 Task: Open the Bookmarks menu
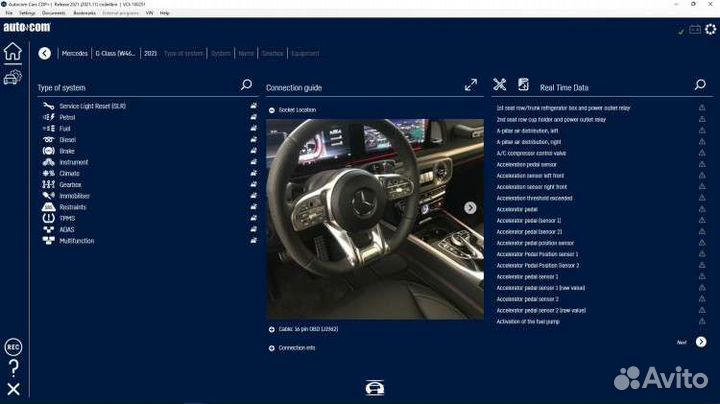coord(84,13)
